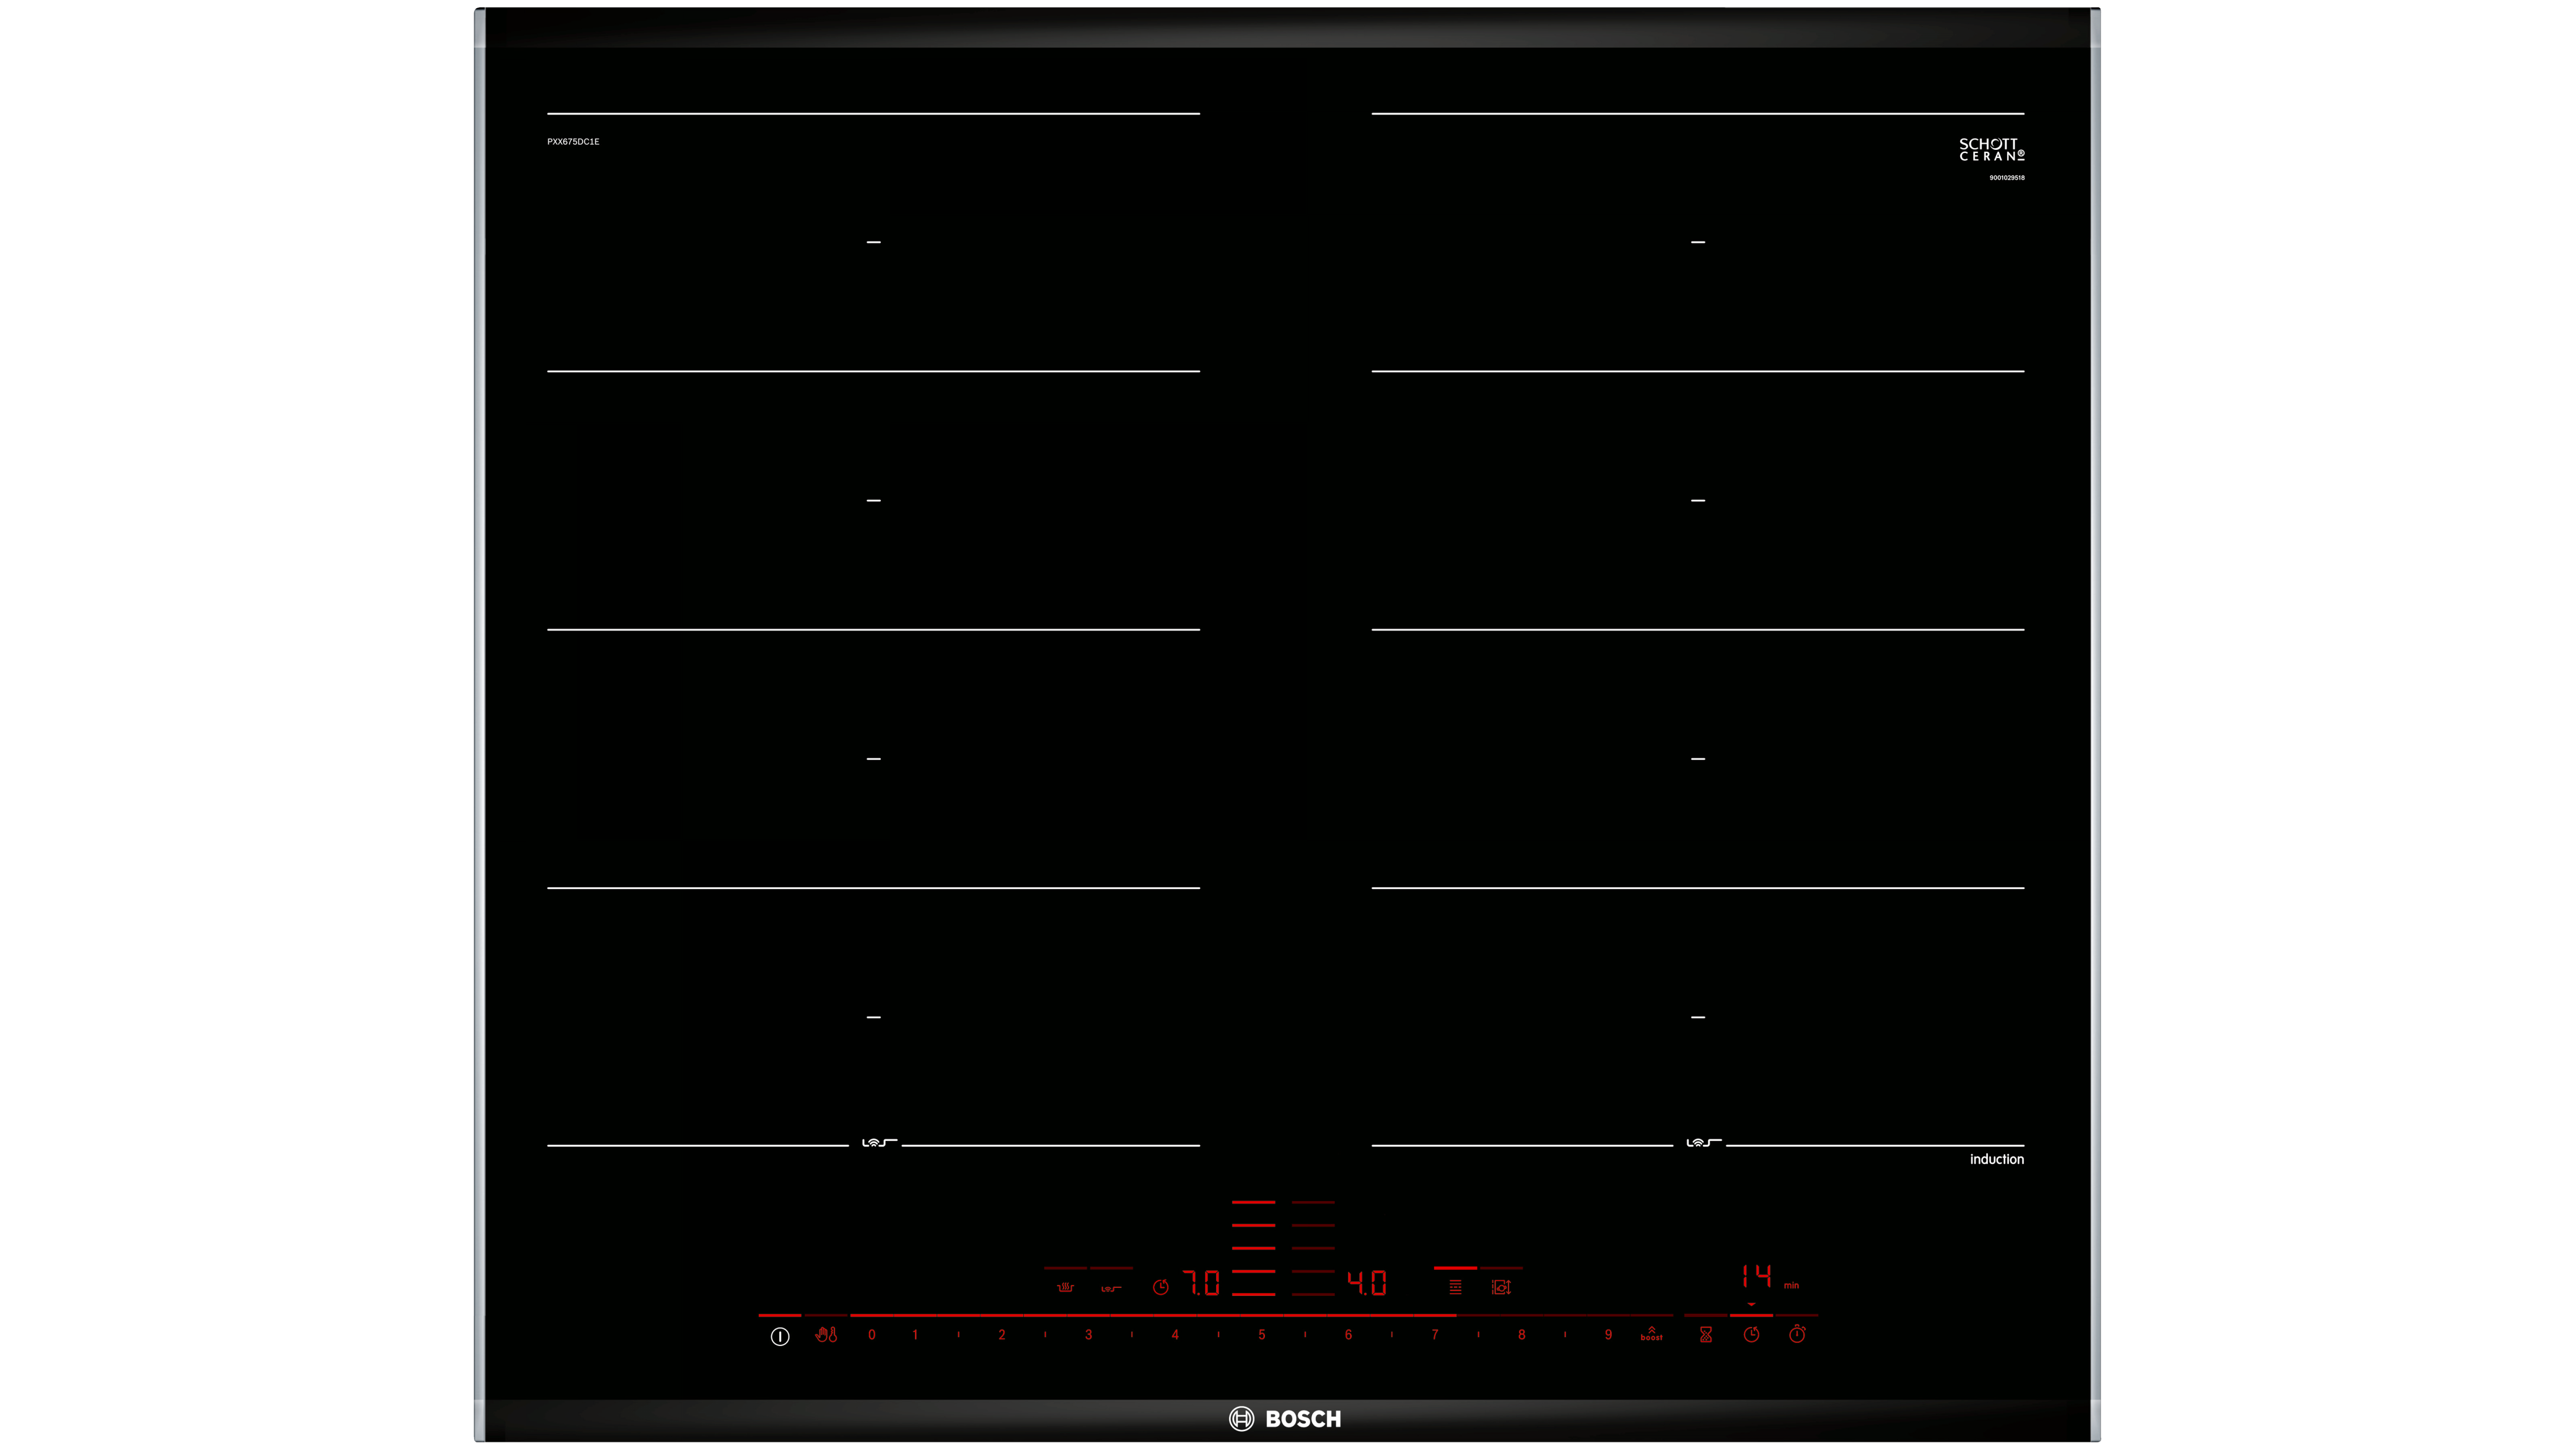
Task: Tap the Schott Ceran logo
Action: 1991,150
